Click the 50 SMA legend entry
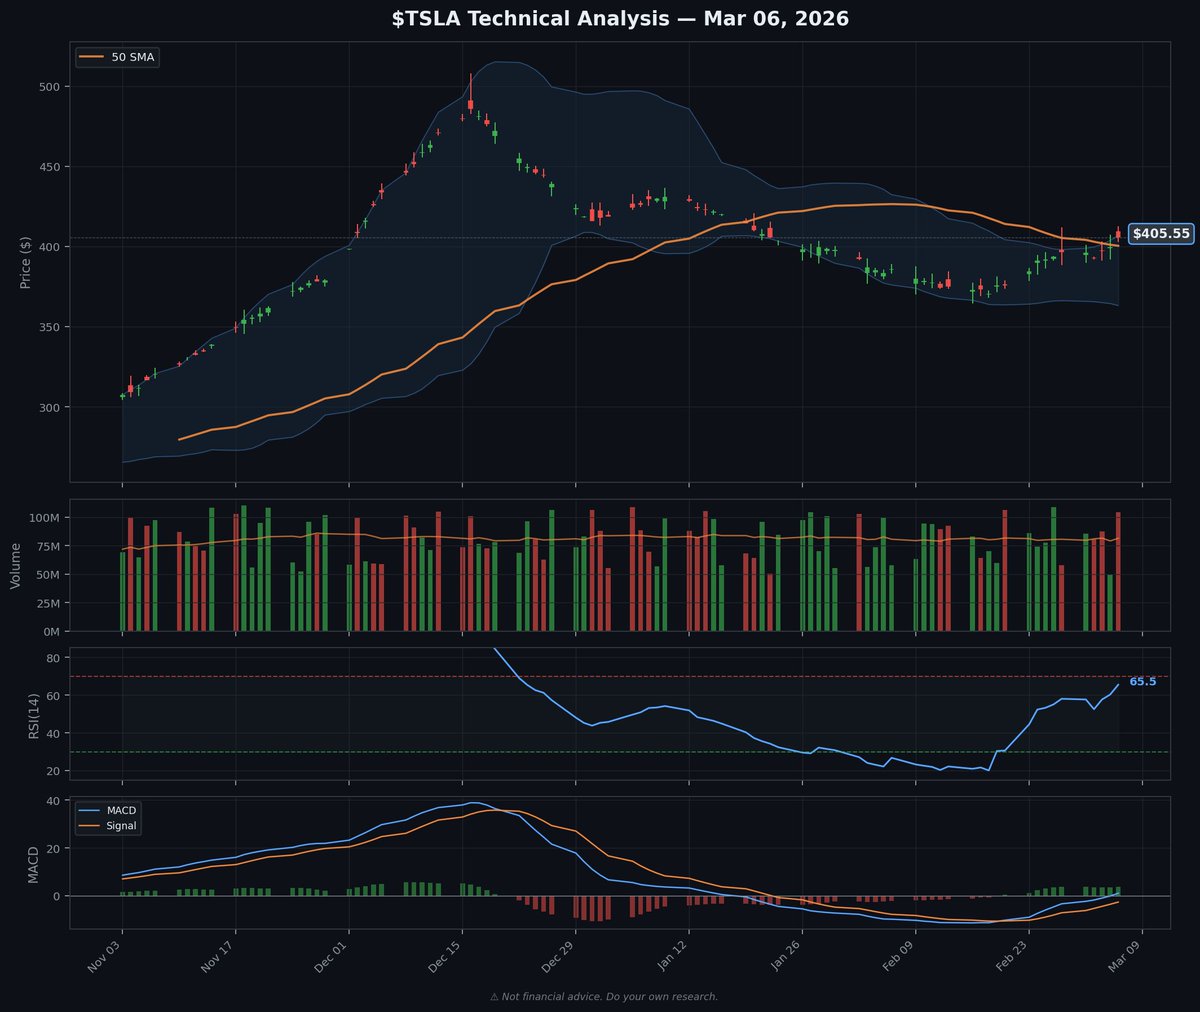The width and height of the screenshot is (1200, 1012). point(118,57)
